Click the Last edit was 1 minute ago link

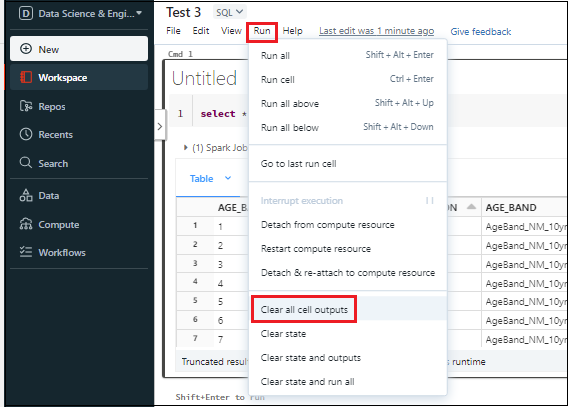pos(376,31)
